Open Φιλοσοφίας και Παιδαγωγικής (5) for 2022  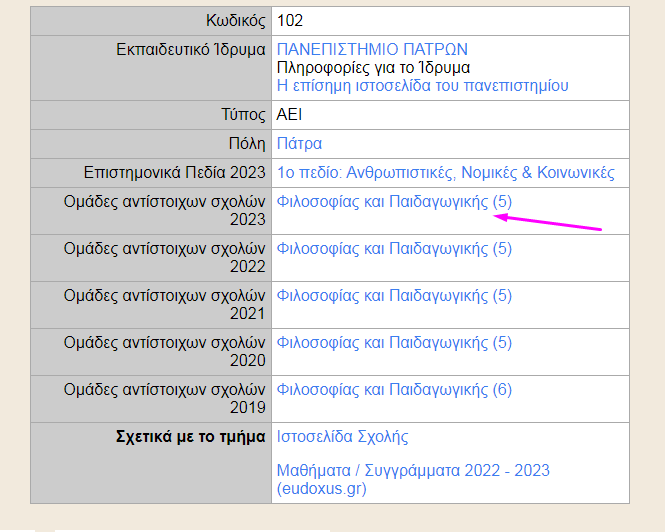point(393,248)
